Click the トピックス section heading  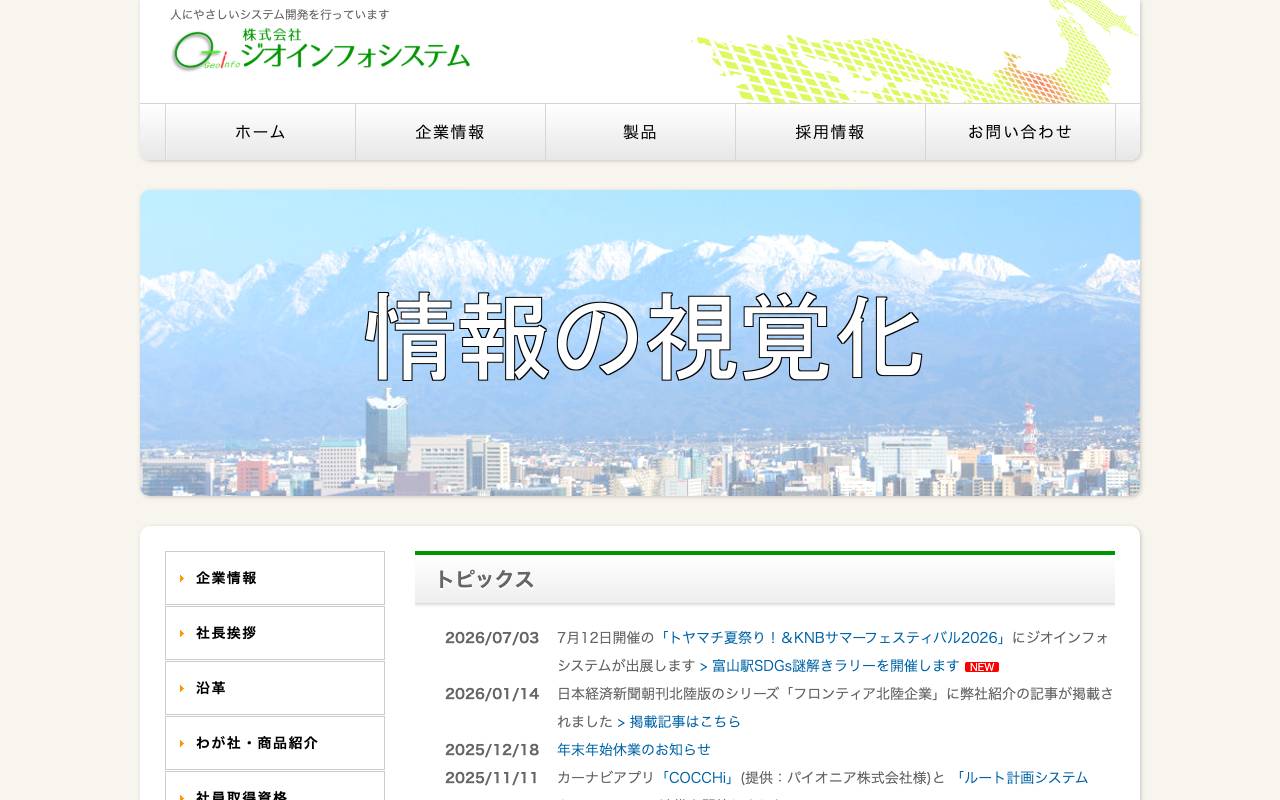point(765,579)
